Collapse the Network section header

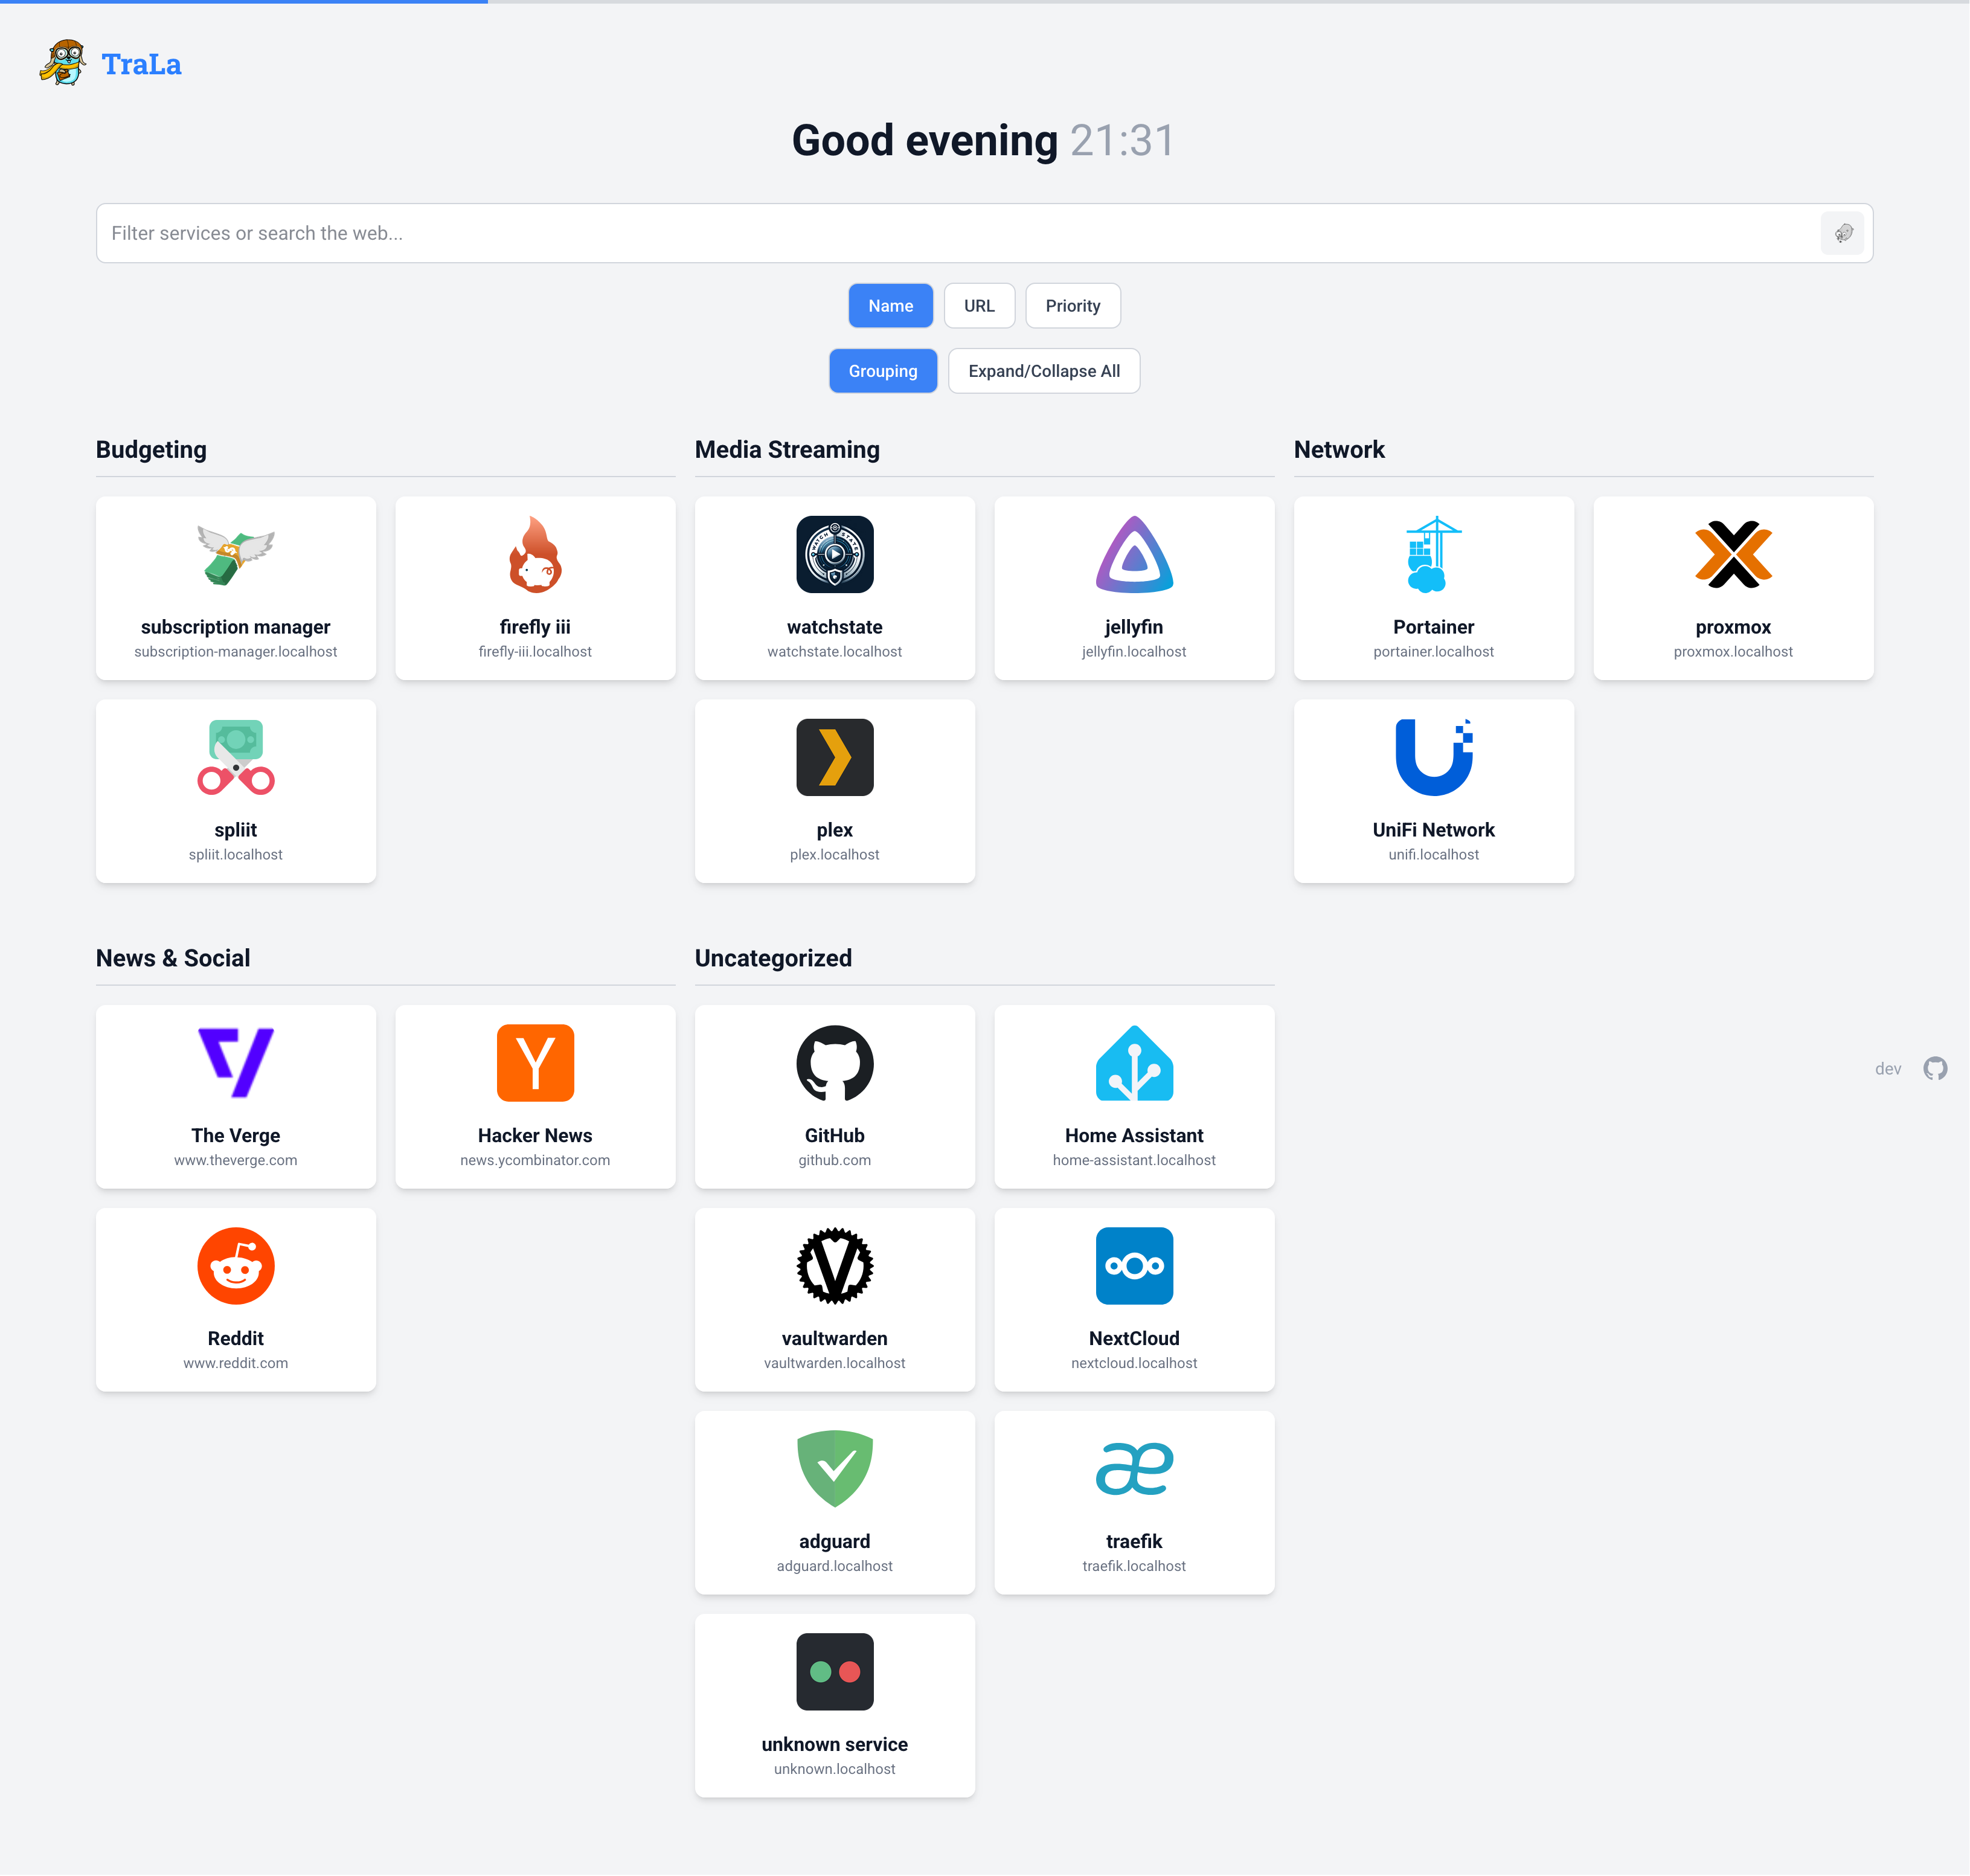click(1340, 450)
